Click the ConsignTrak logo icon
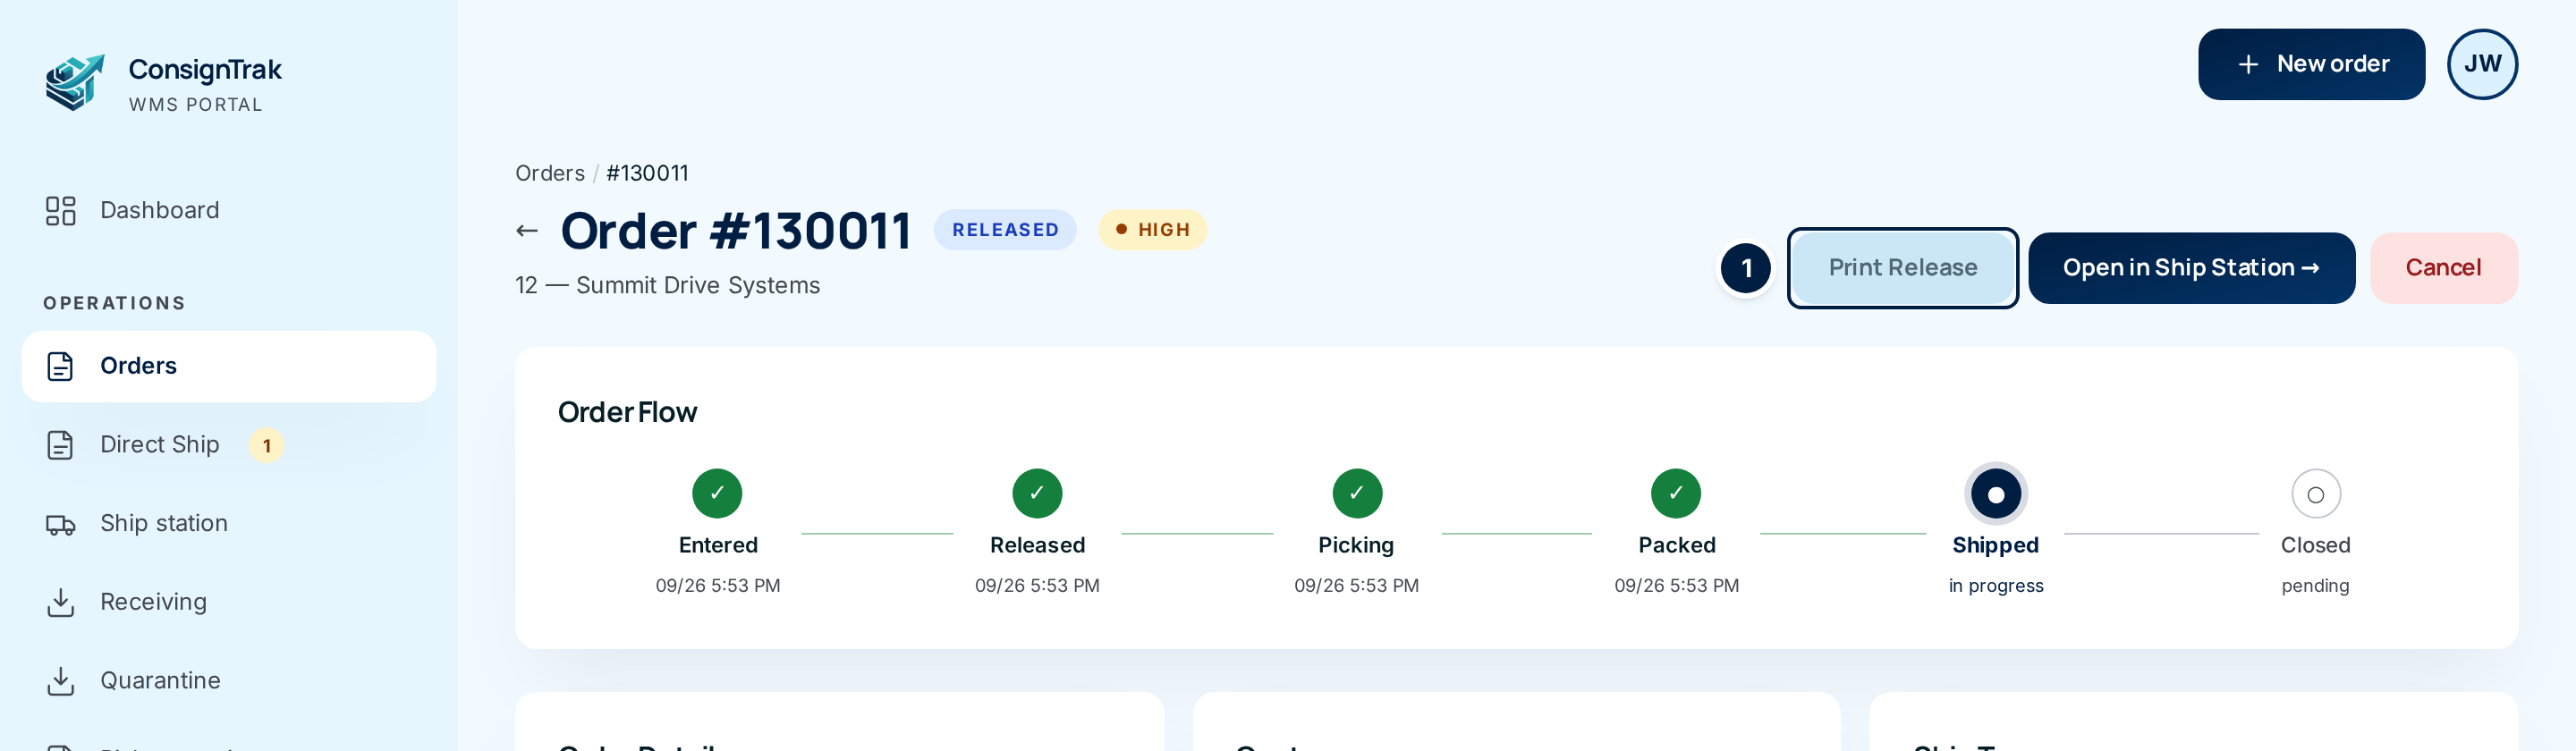This screenshot has width=2576, height=751. click(x=75, y=82)
